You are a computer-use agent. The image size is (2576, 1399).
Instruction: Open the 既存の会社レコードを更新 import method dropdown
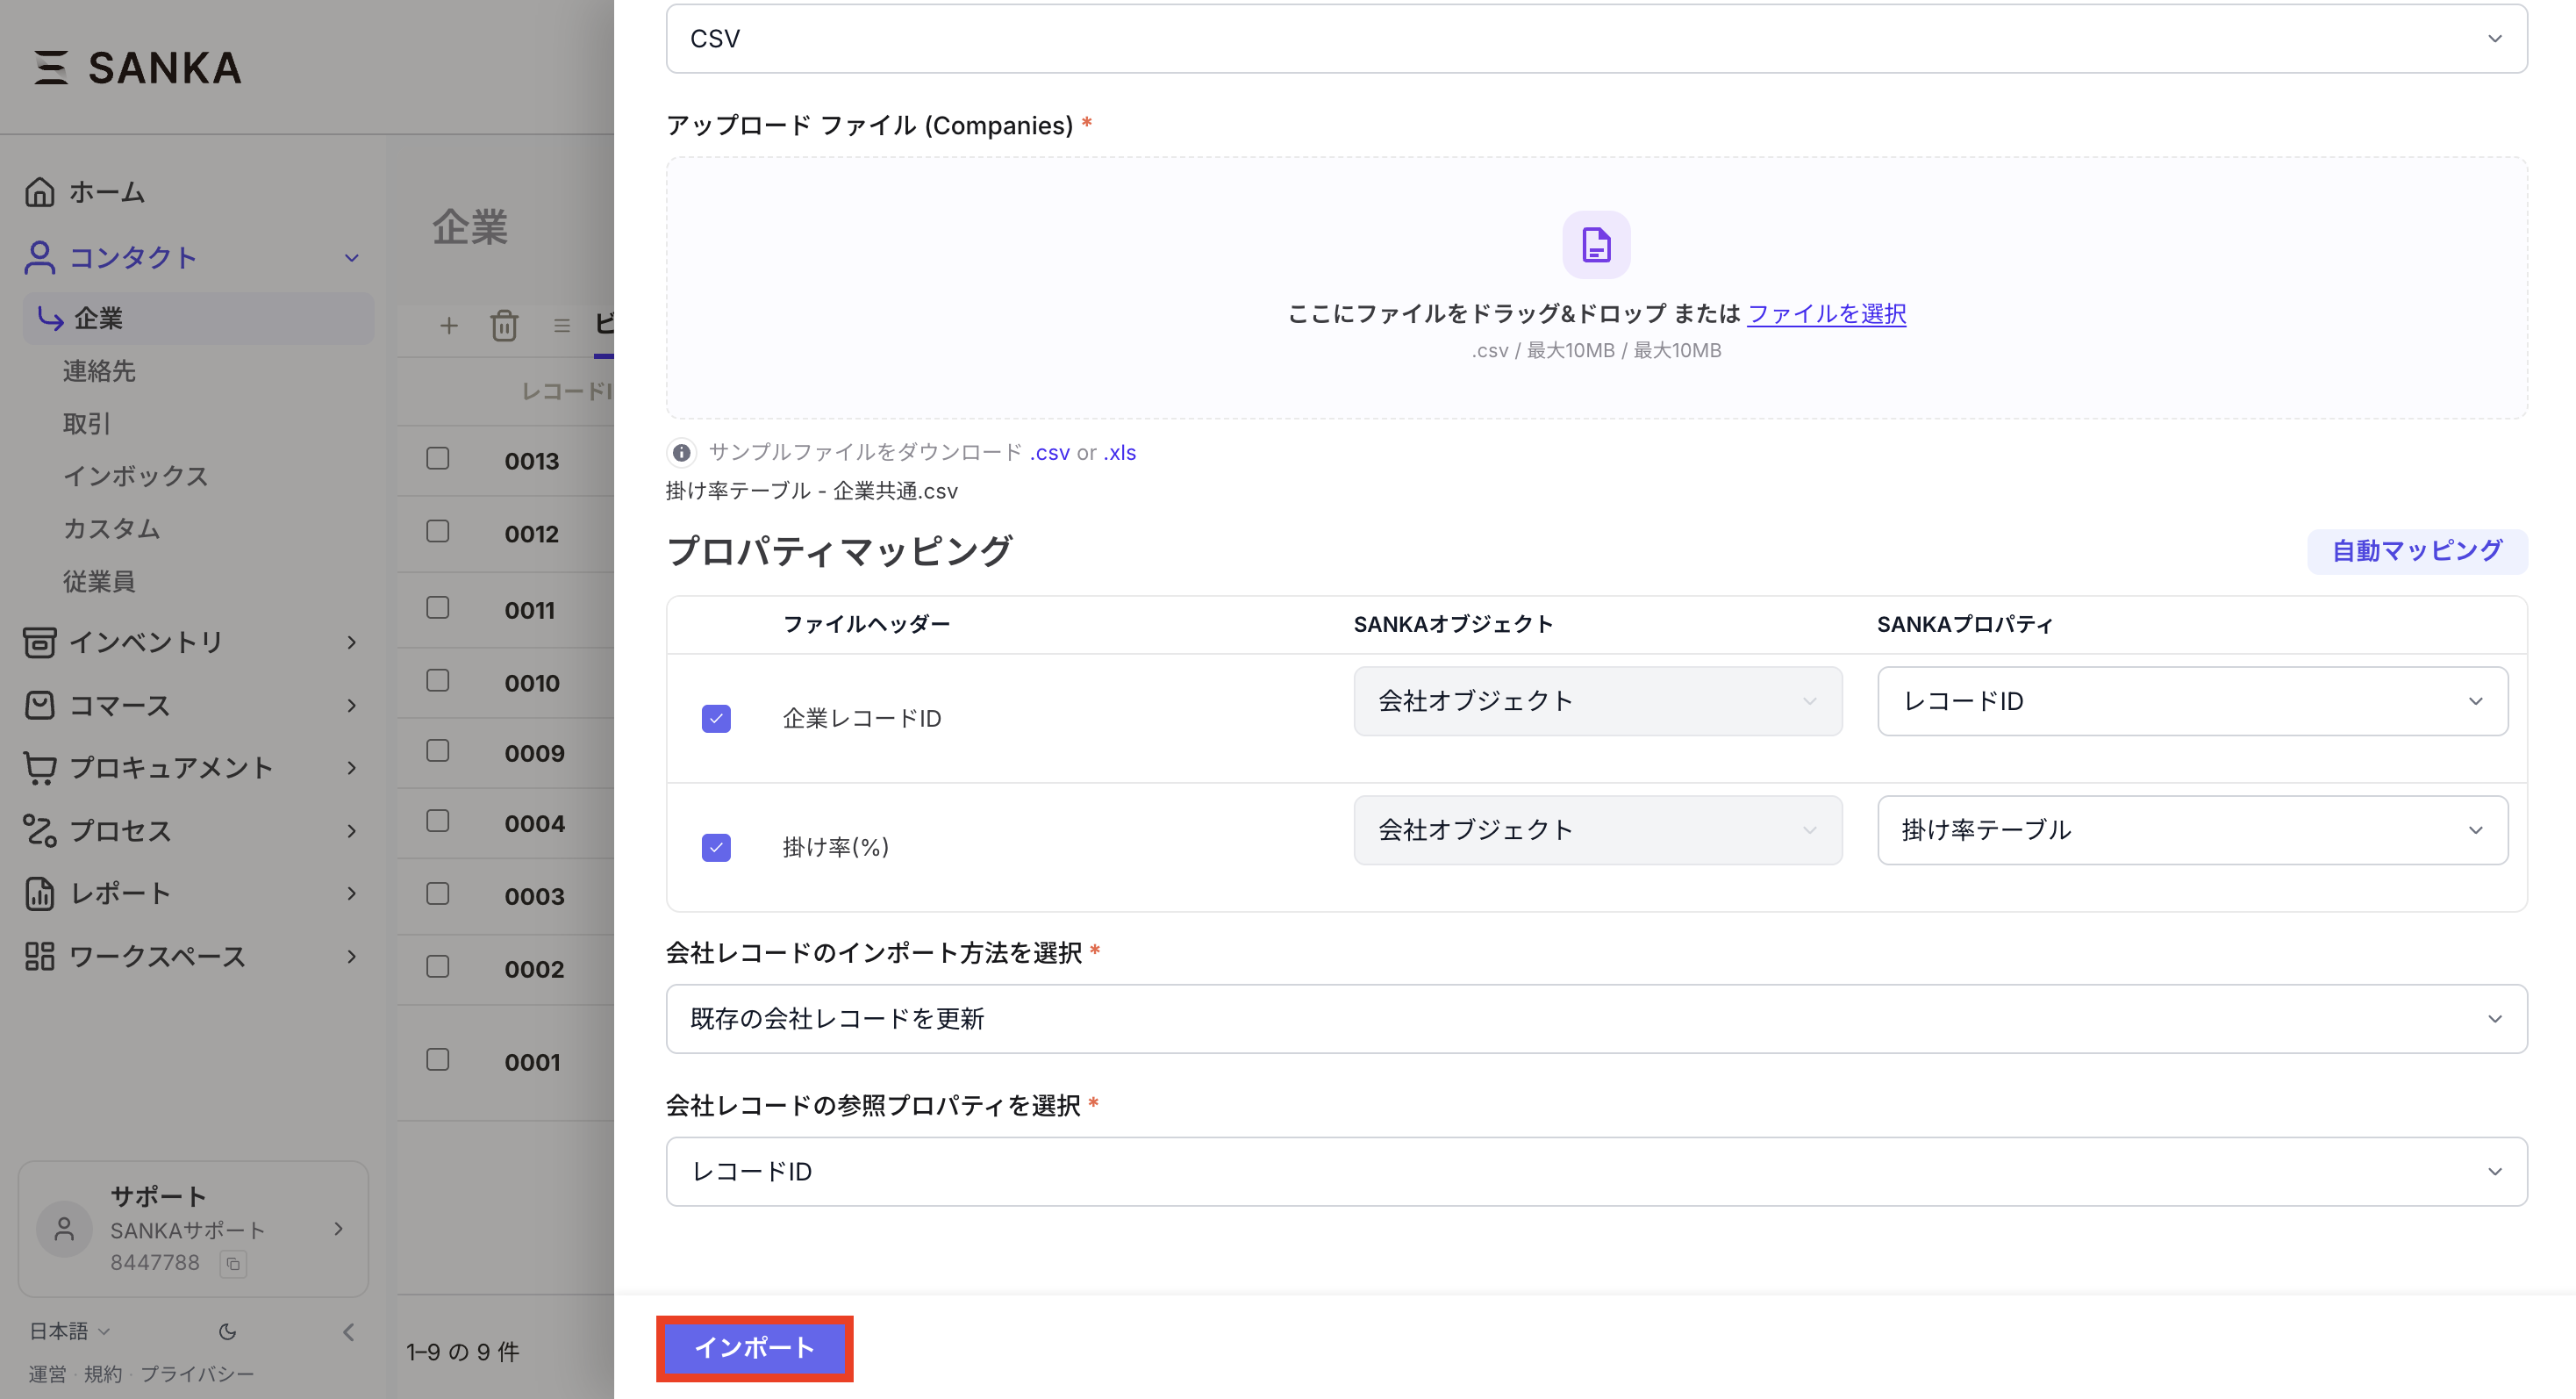tap(1596, 1018)
